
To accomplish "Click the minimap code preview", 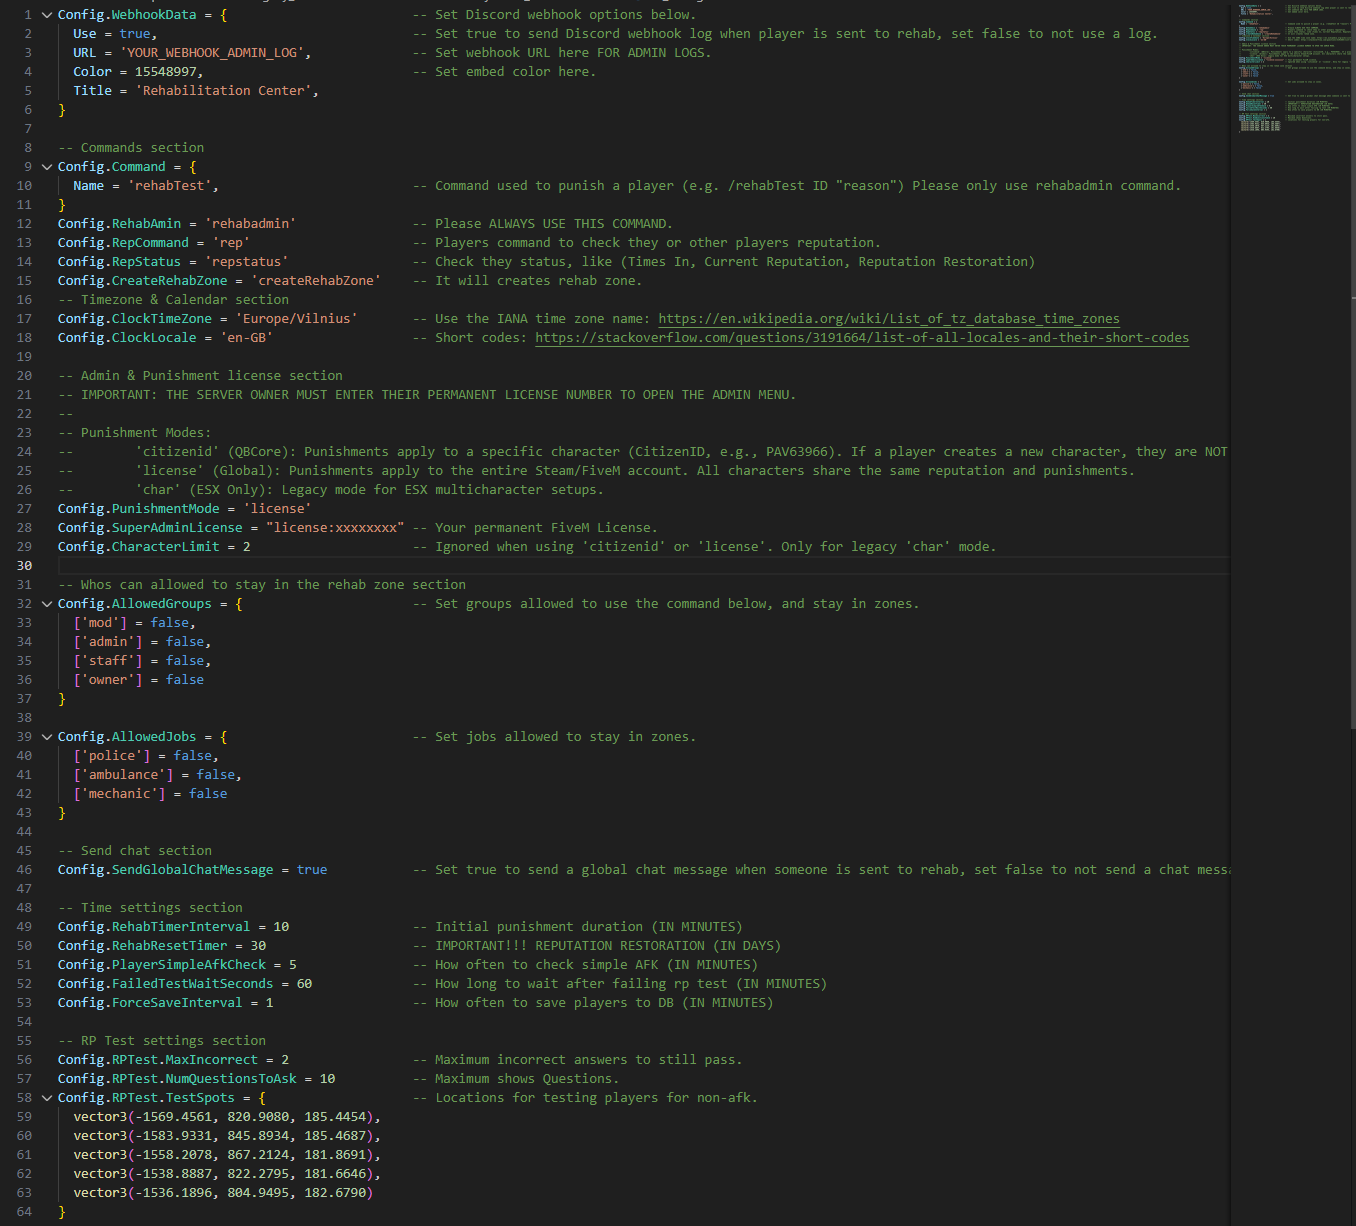I will pos(1290,70).
